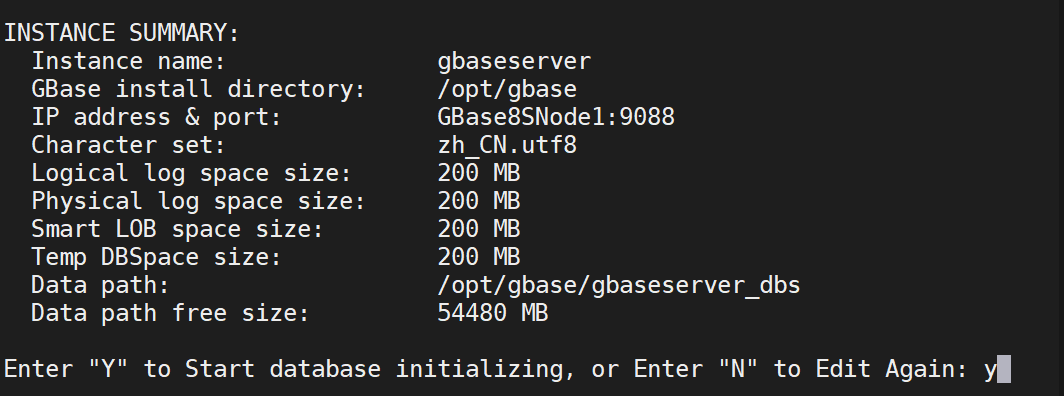Screen dimensions: 1064x396
Task: Click the 'Instance name:' label
Action: tap(128, 61)
